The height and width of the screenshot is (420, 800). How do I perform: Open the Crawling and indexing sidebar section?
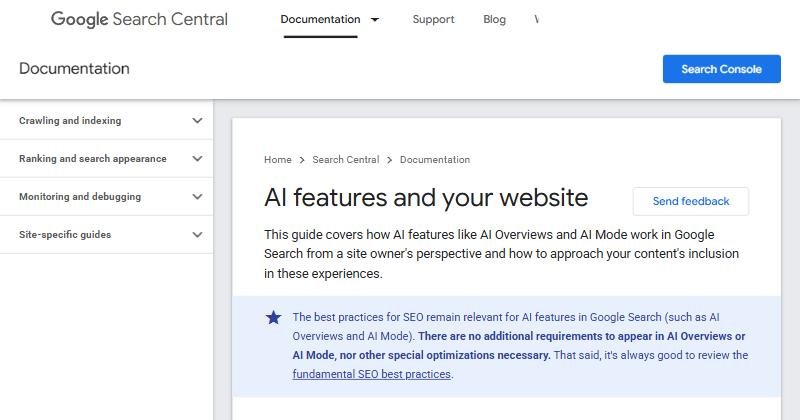[107, 120]
